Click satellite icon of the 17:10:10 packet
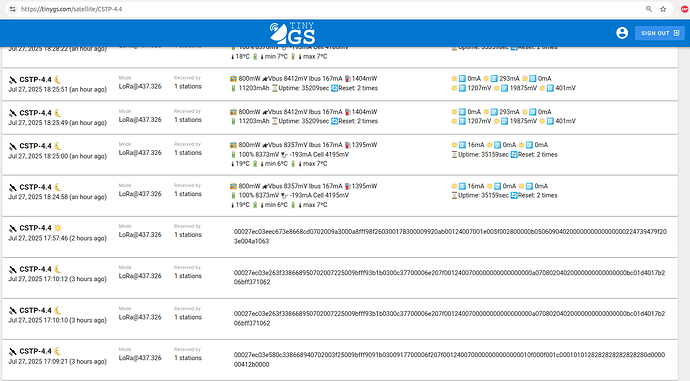This screenshot has width=690, height=381. tap(12, 311)
